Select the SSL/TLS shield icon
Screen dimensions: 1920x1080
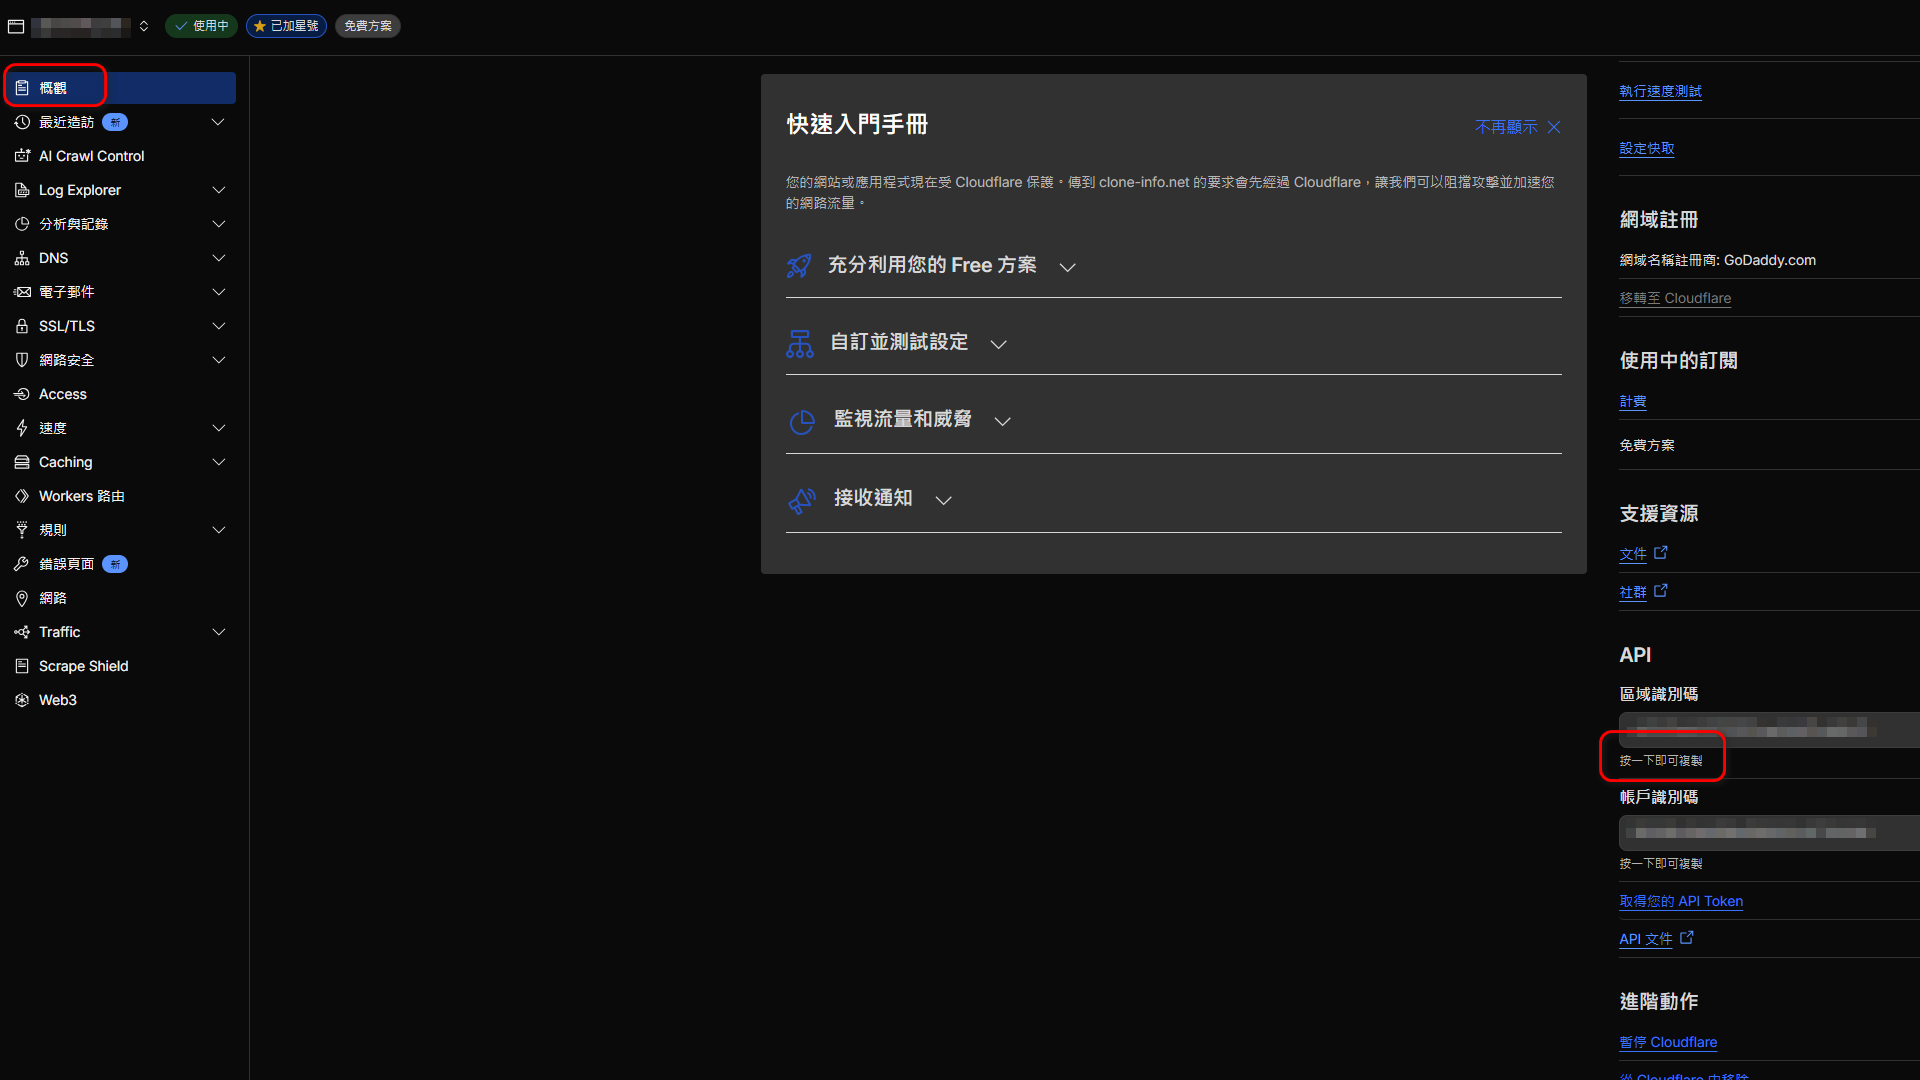[x=22, y=326]
